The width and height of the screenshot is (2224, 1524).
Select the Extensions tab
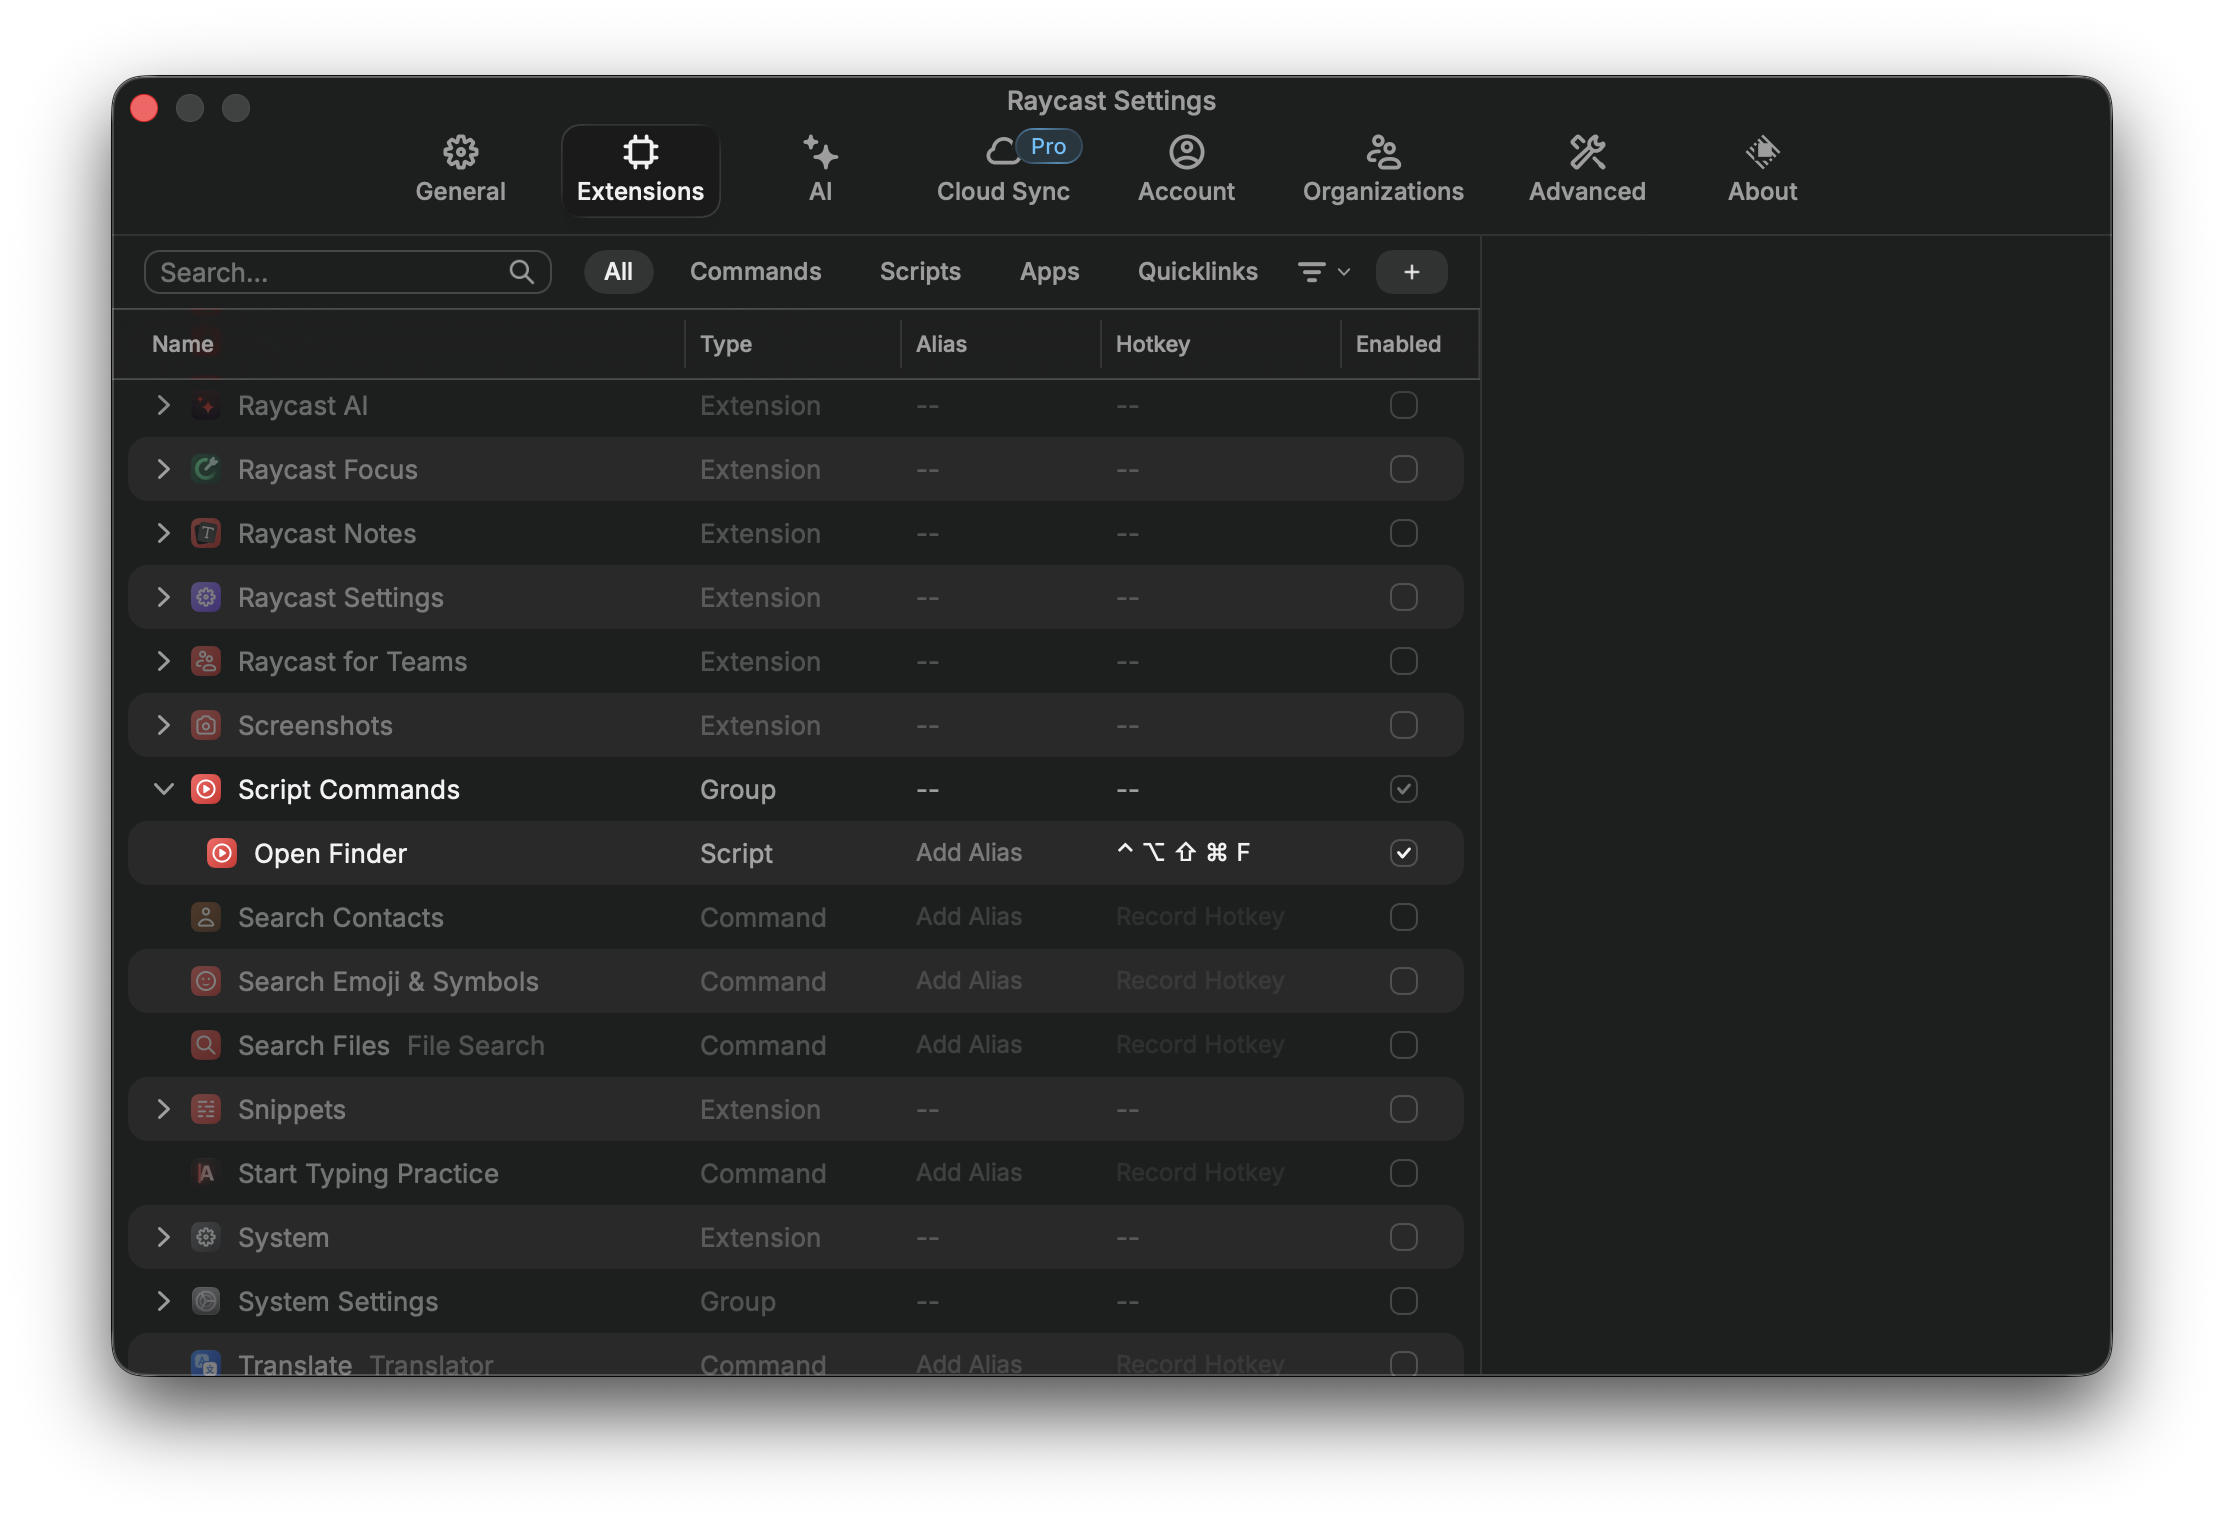click(640, 170)
